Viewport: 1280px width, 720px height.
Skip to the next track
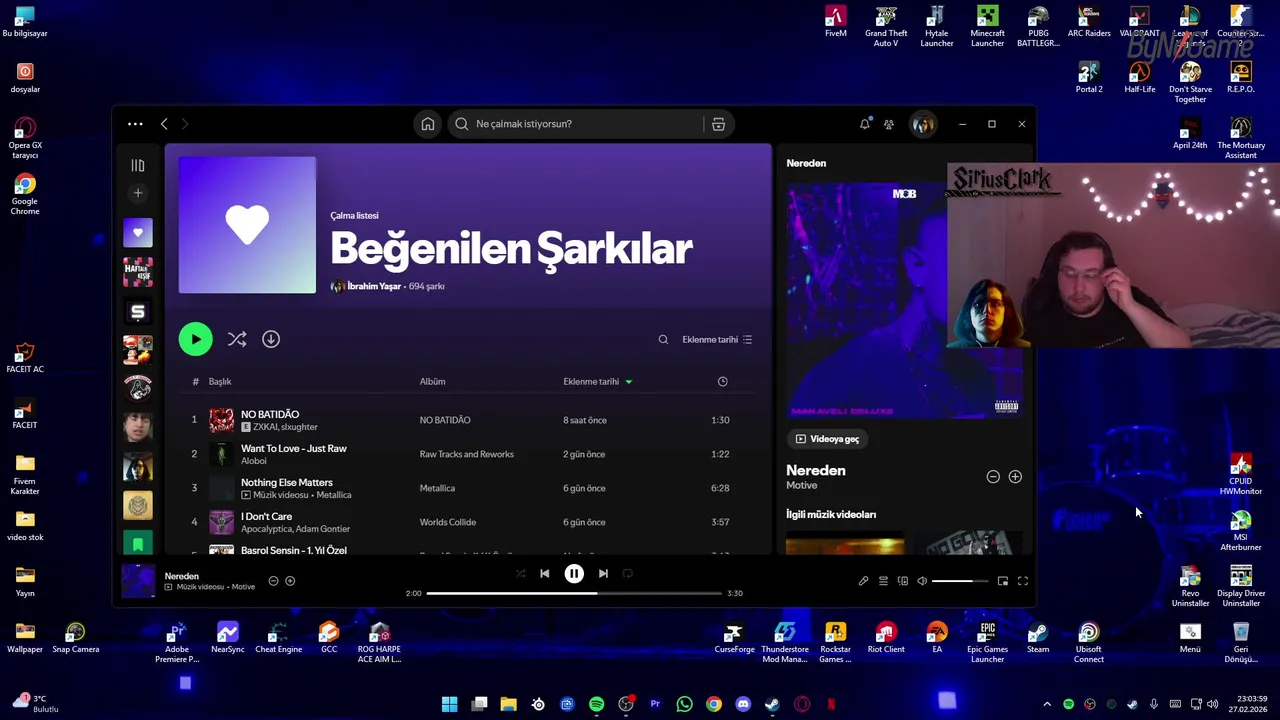(x=603, y=574)
